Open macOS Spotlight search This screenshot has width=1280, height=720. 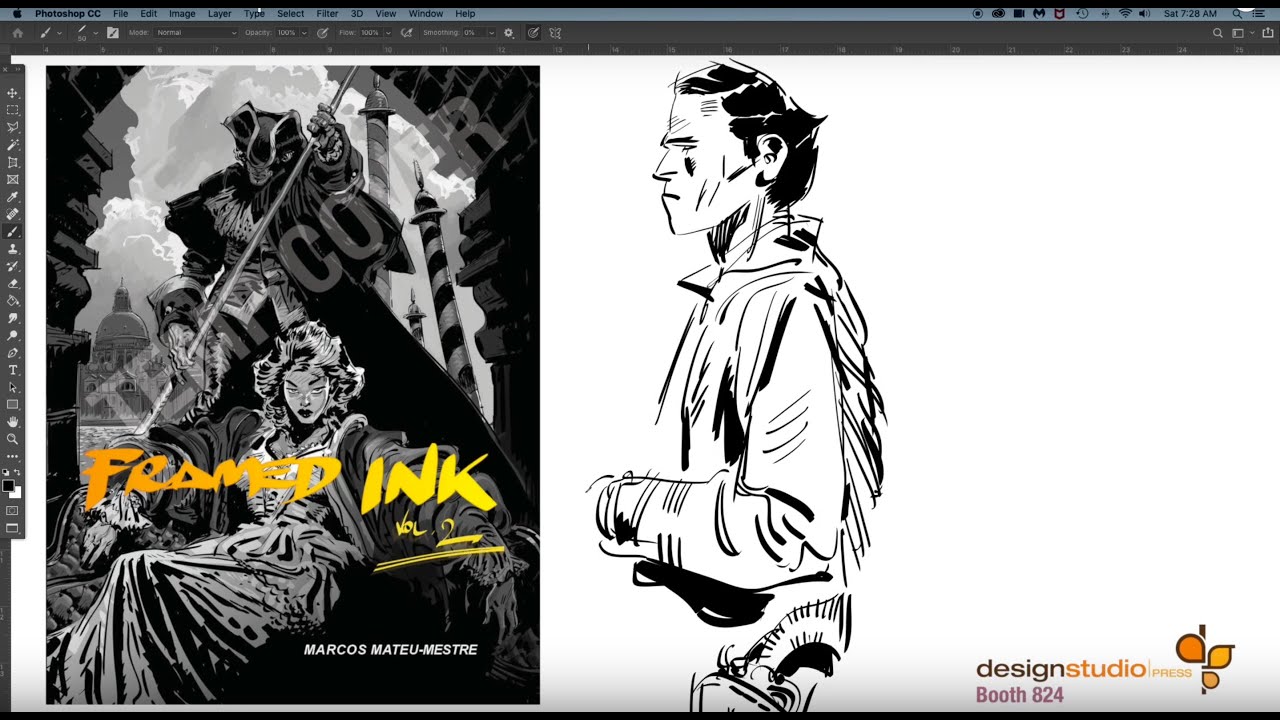[1237, 14]
